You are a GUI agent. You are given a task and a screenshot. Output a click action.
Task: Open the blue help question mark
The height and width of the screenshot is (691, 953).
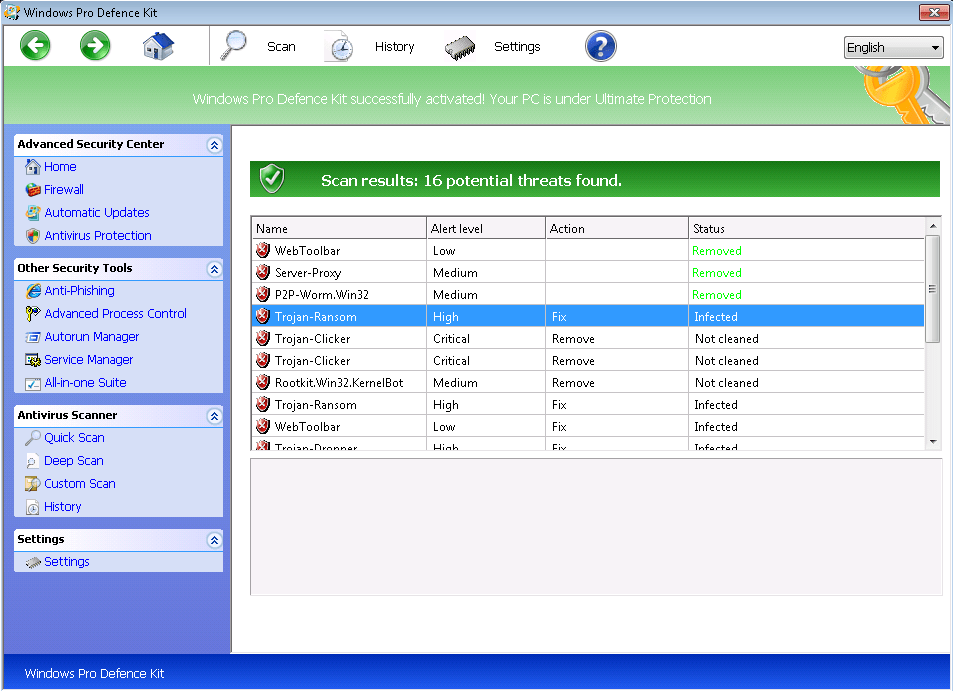[600, 46]
